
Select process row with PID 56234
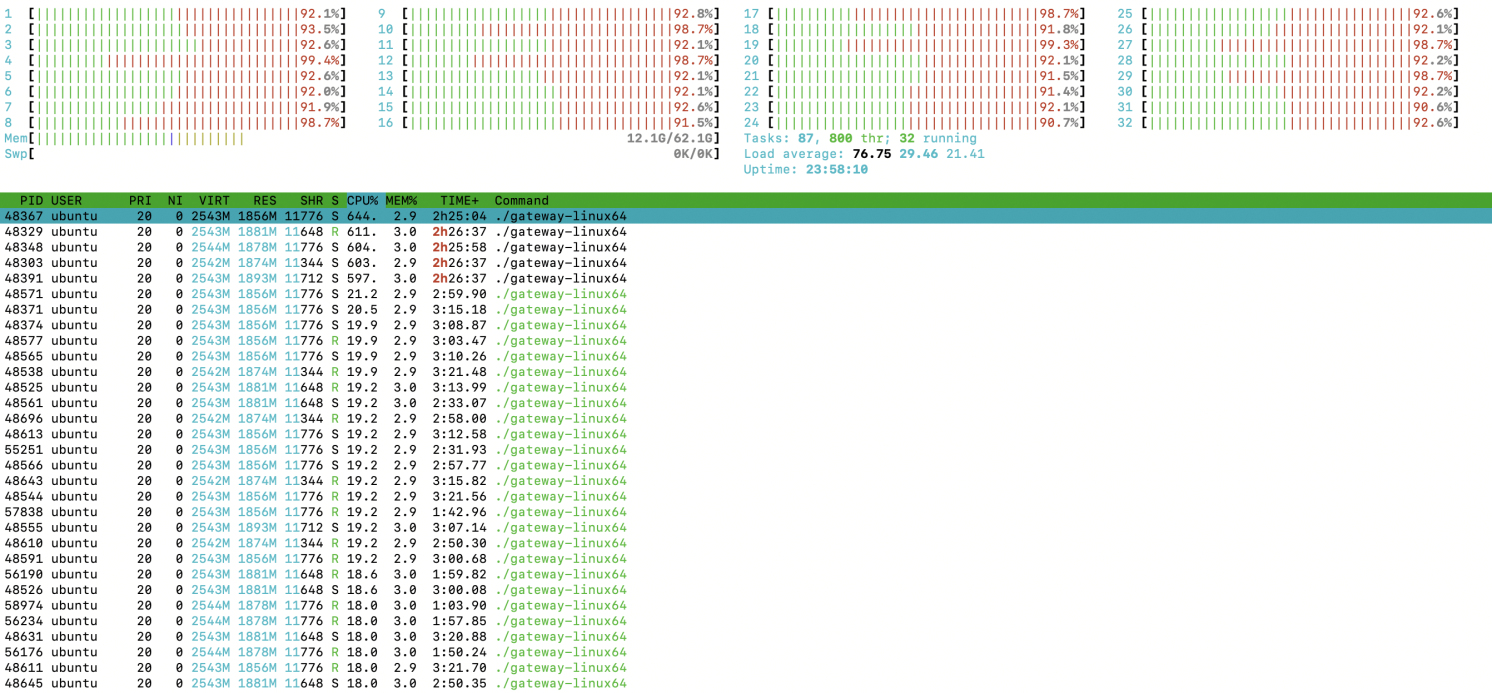click(x=746, y=621)
